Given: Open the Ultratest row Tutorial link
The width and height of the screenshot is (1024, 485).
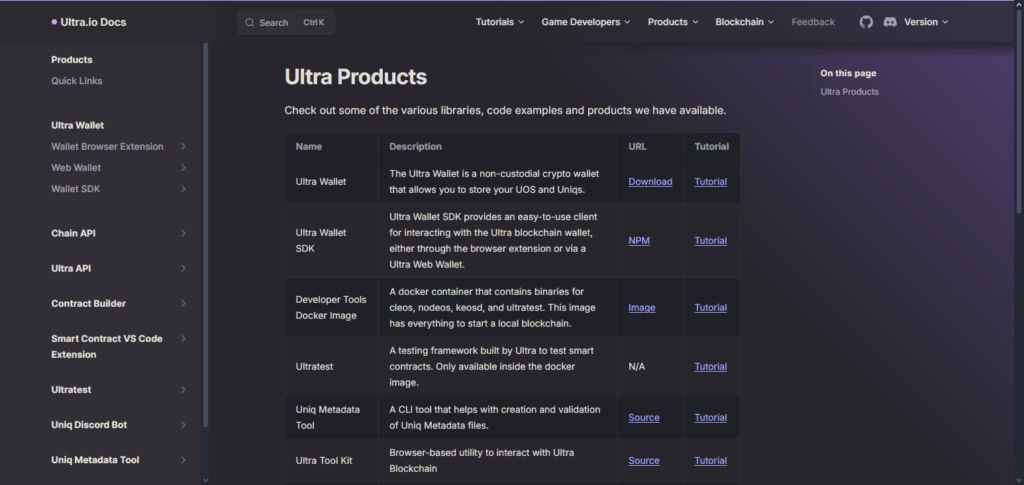Looking at the screenshot, I should pyautogui.click(x=711, y=367).
